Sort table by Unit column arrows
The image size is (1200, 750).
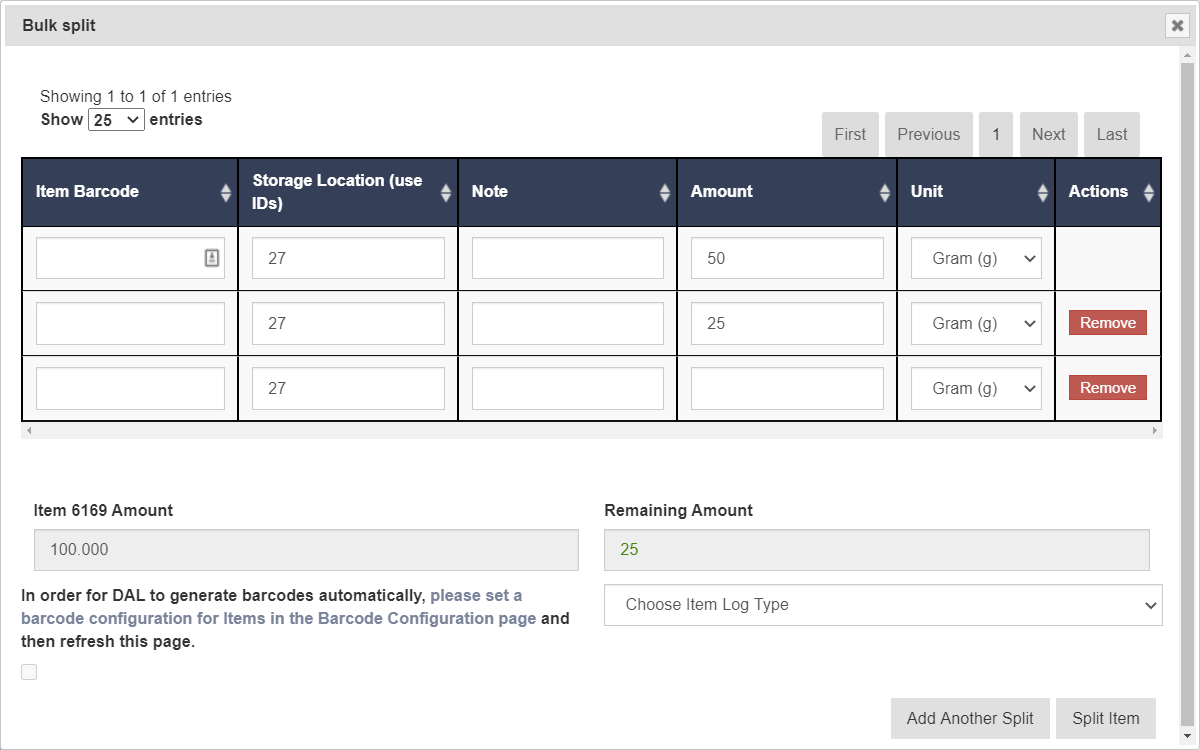pos(1042,192)
